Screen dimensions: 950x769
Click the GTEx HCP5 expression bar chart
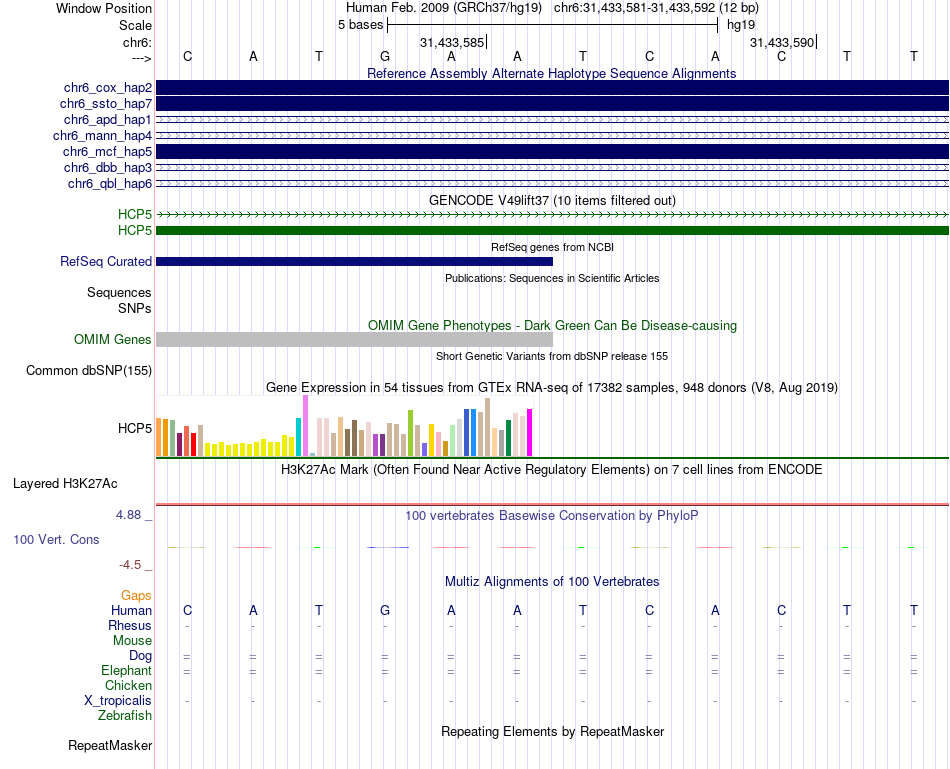tap(344, 425)
